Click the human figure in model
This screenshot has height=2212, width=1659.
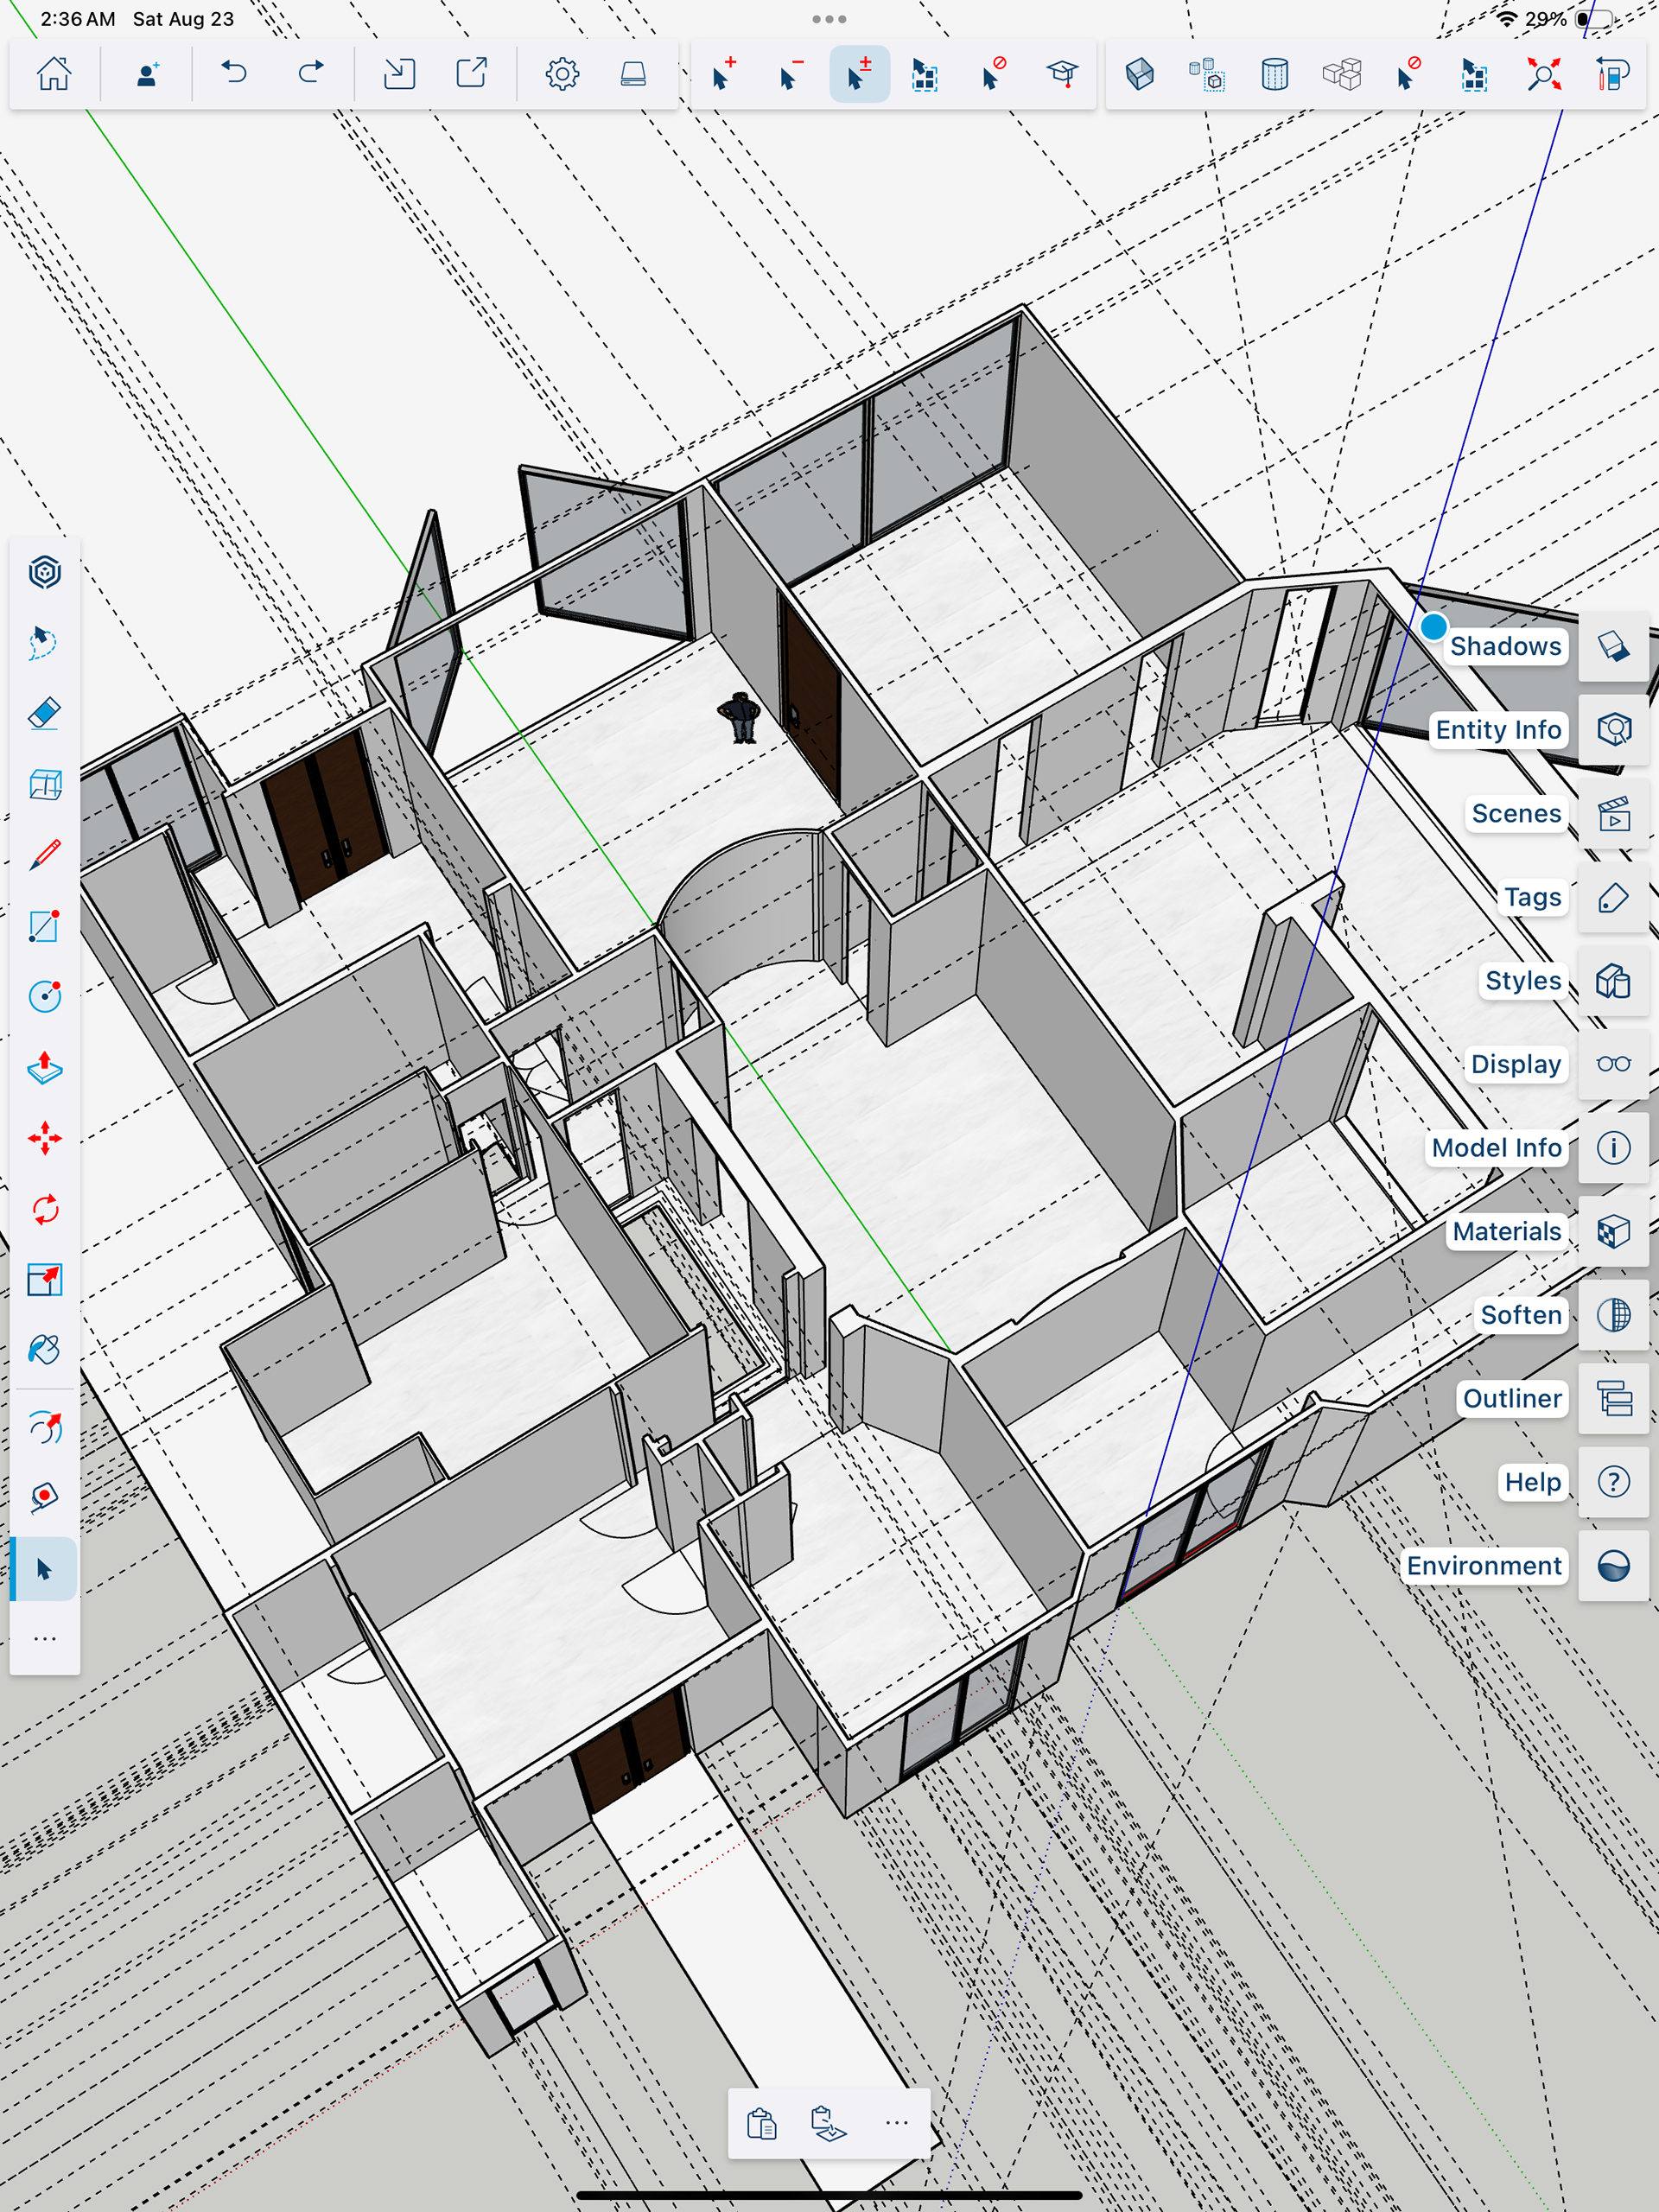pos(741,717)
